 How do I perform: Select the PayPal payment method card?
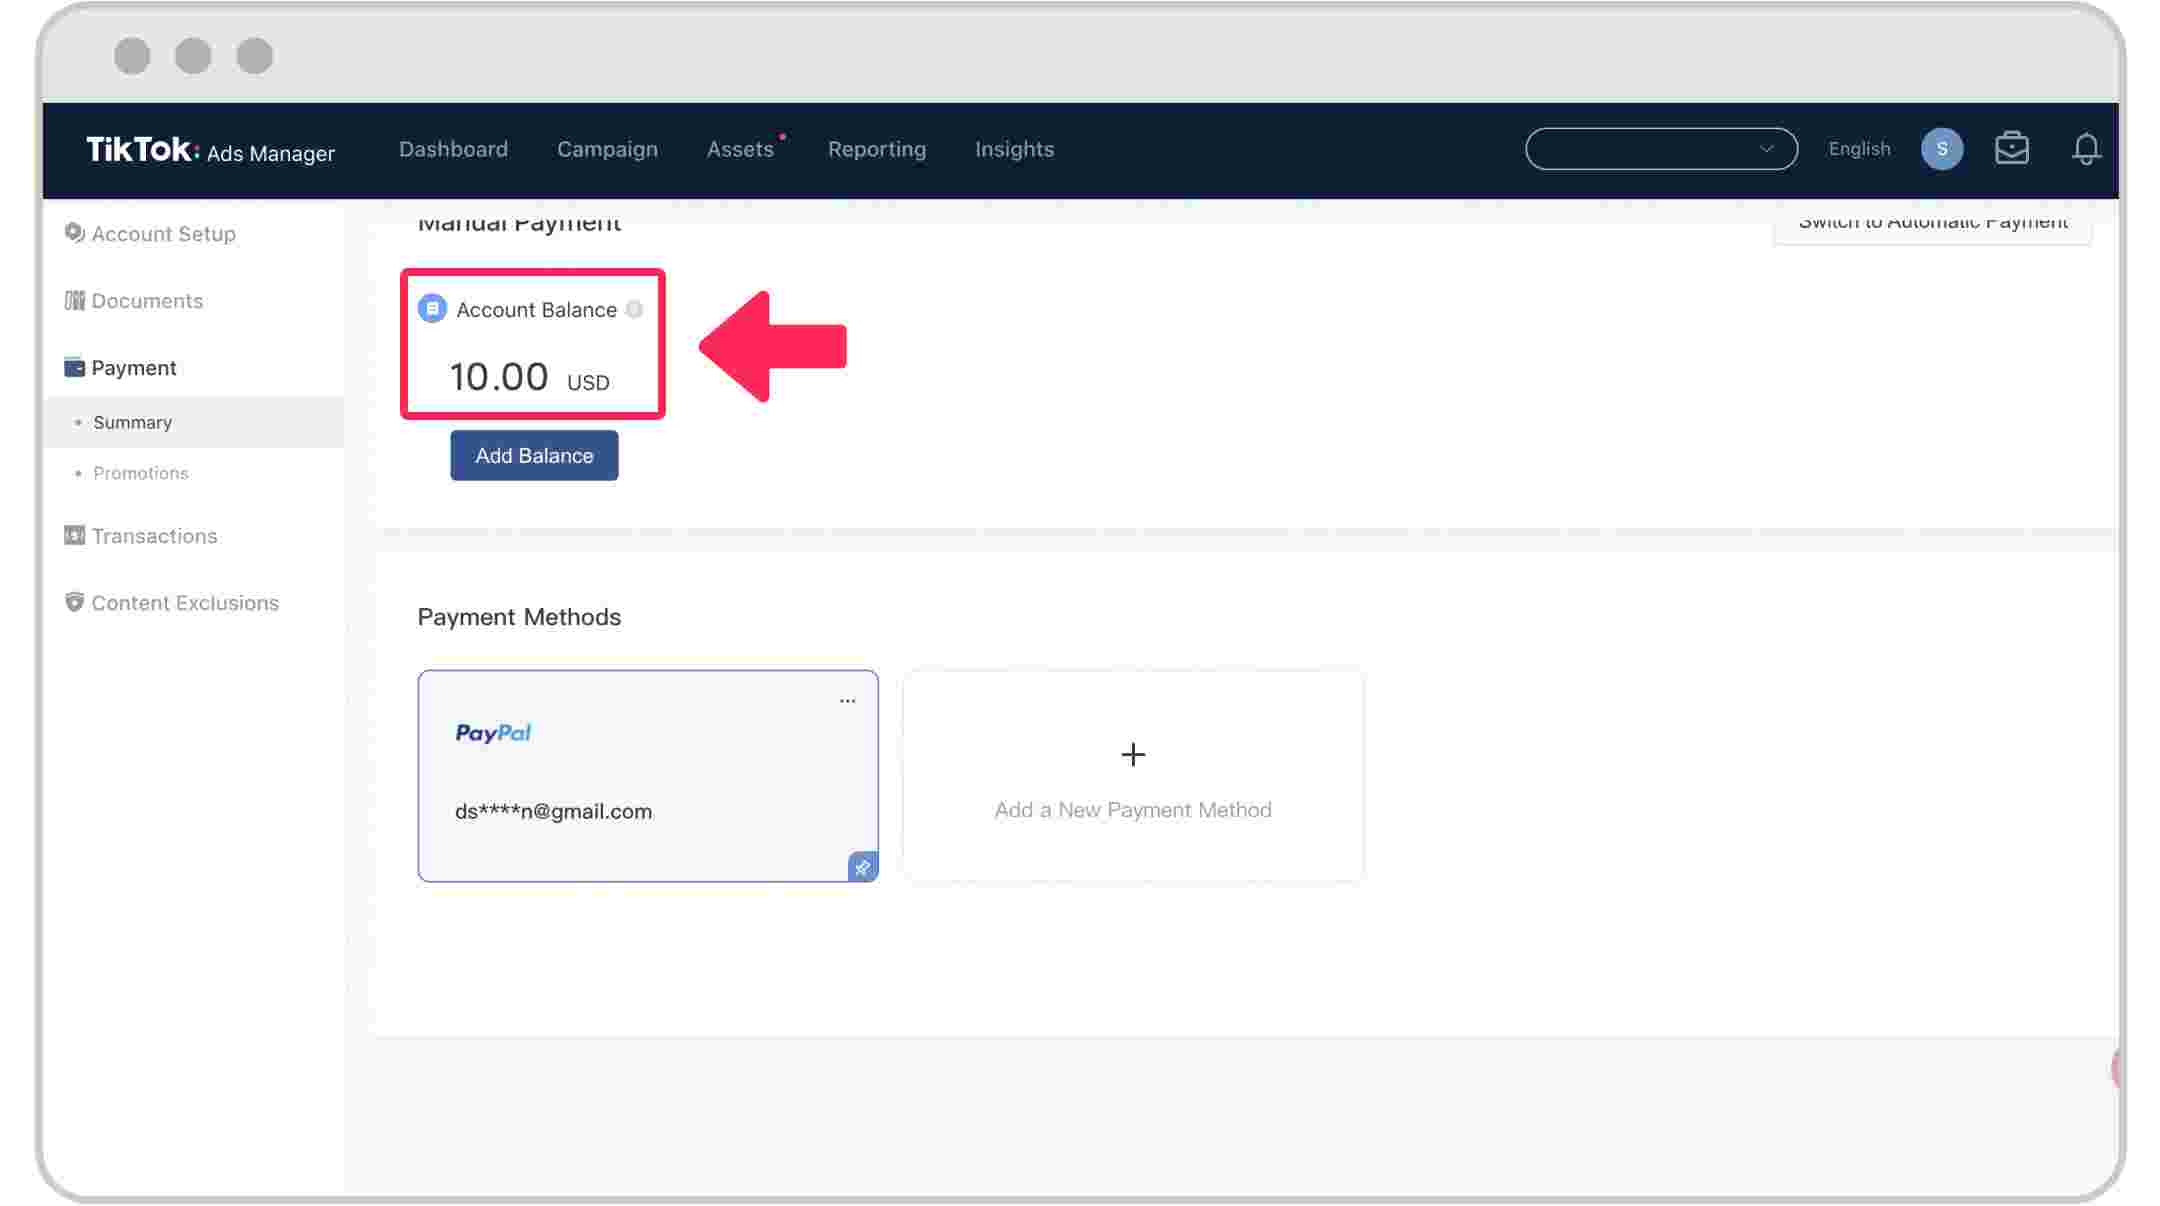click(x=648, y=776)
